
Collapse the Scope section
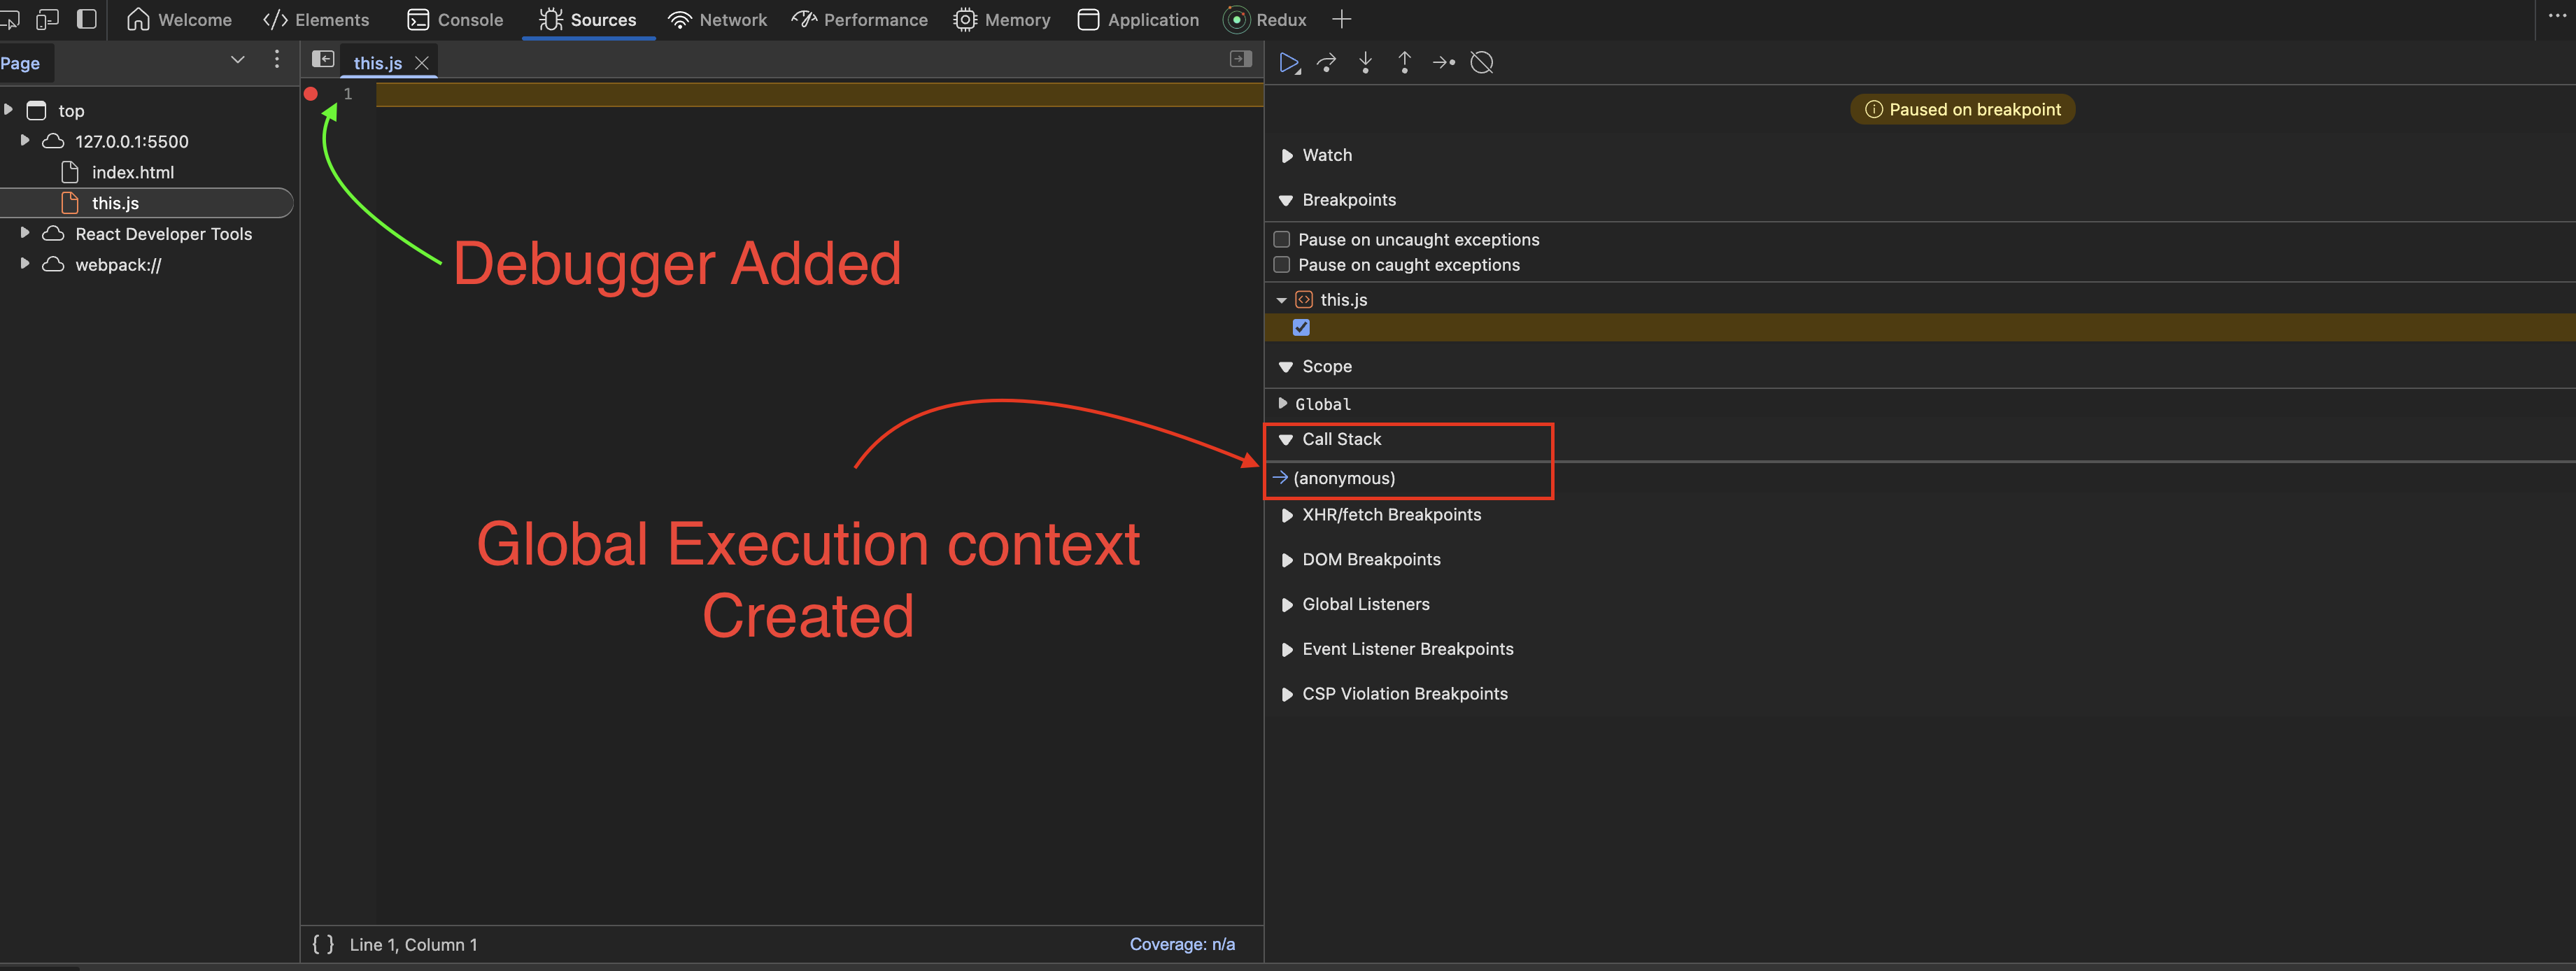coord(1286,368)
